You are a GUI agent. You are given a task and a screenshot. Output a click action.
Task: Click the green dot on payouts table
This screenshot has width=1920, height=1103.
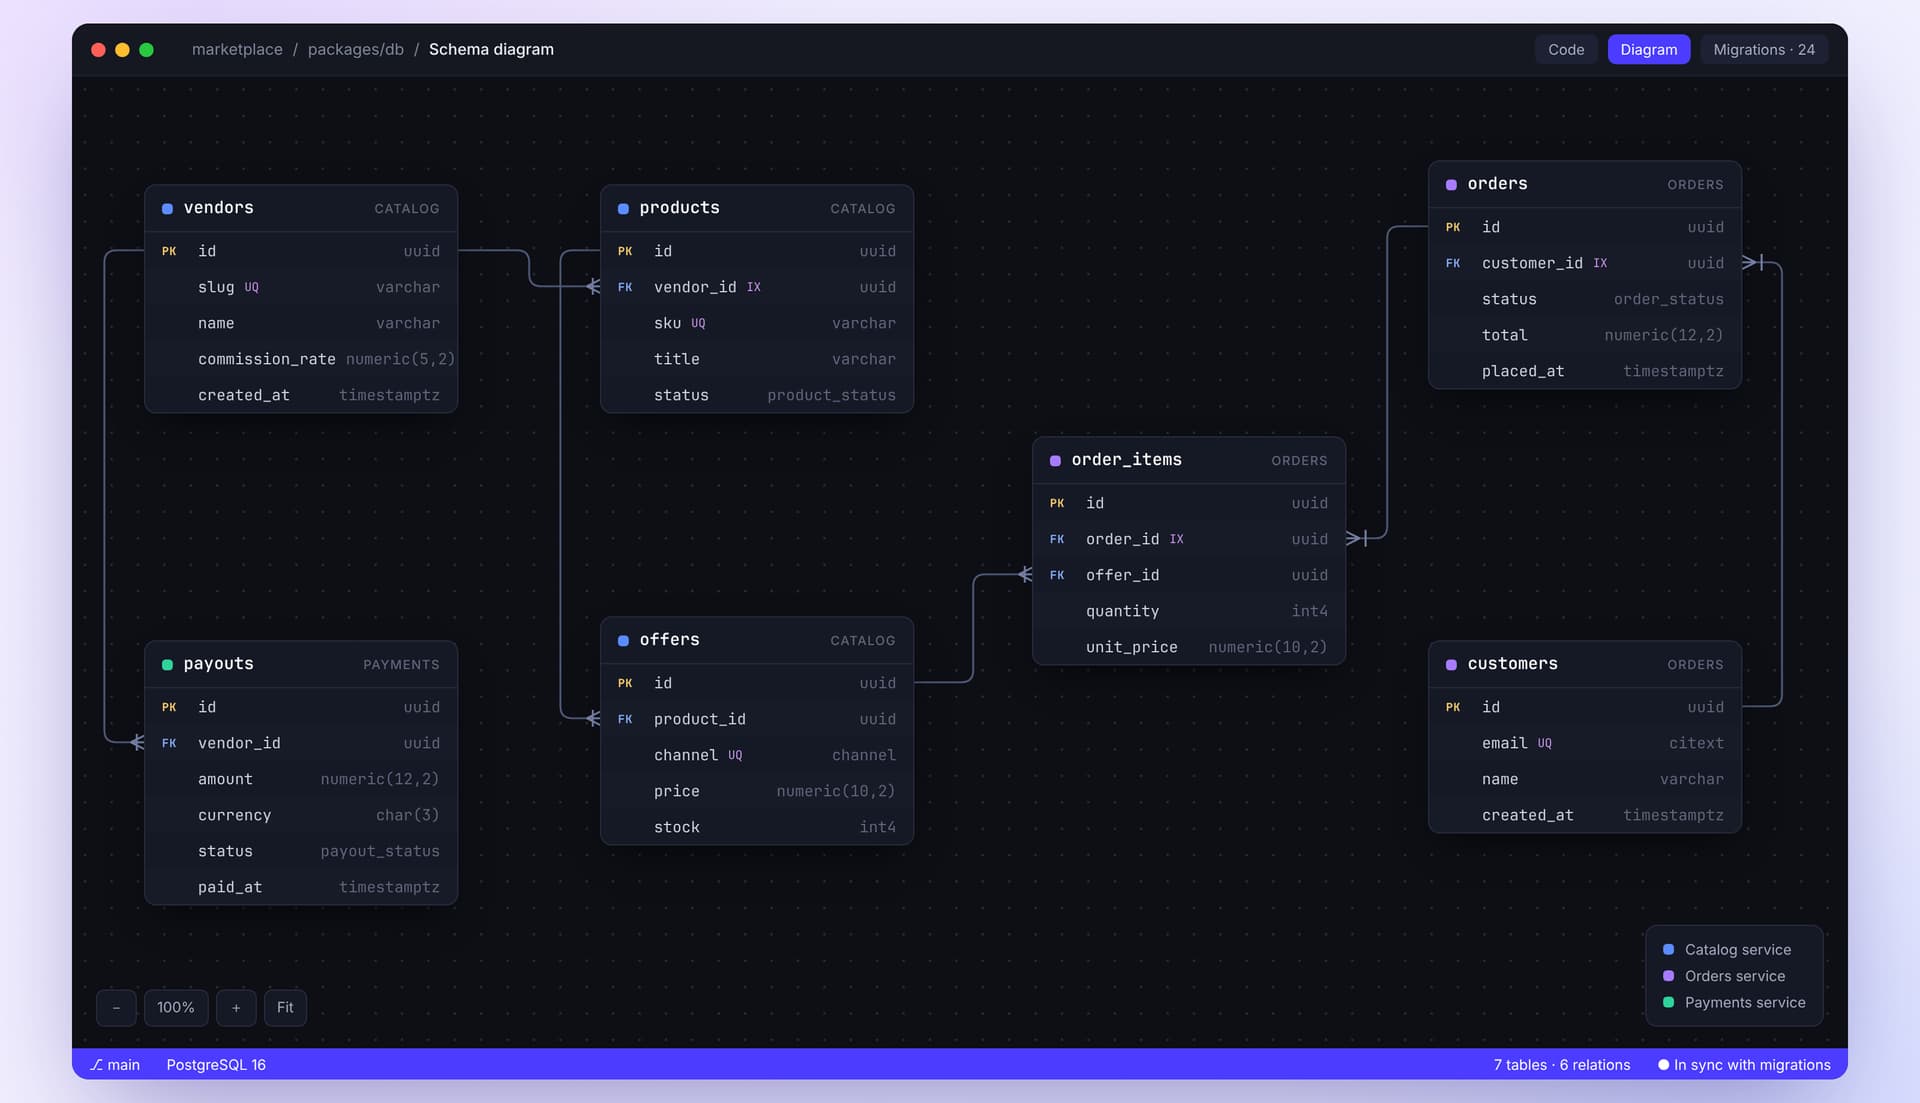click(x=167, y=665)
